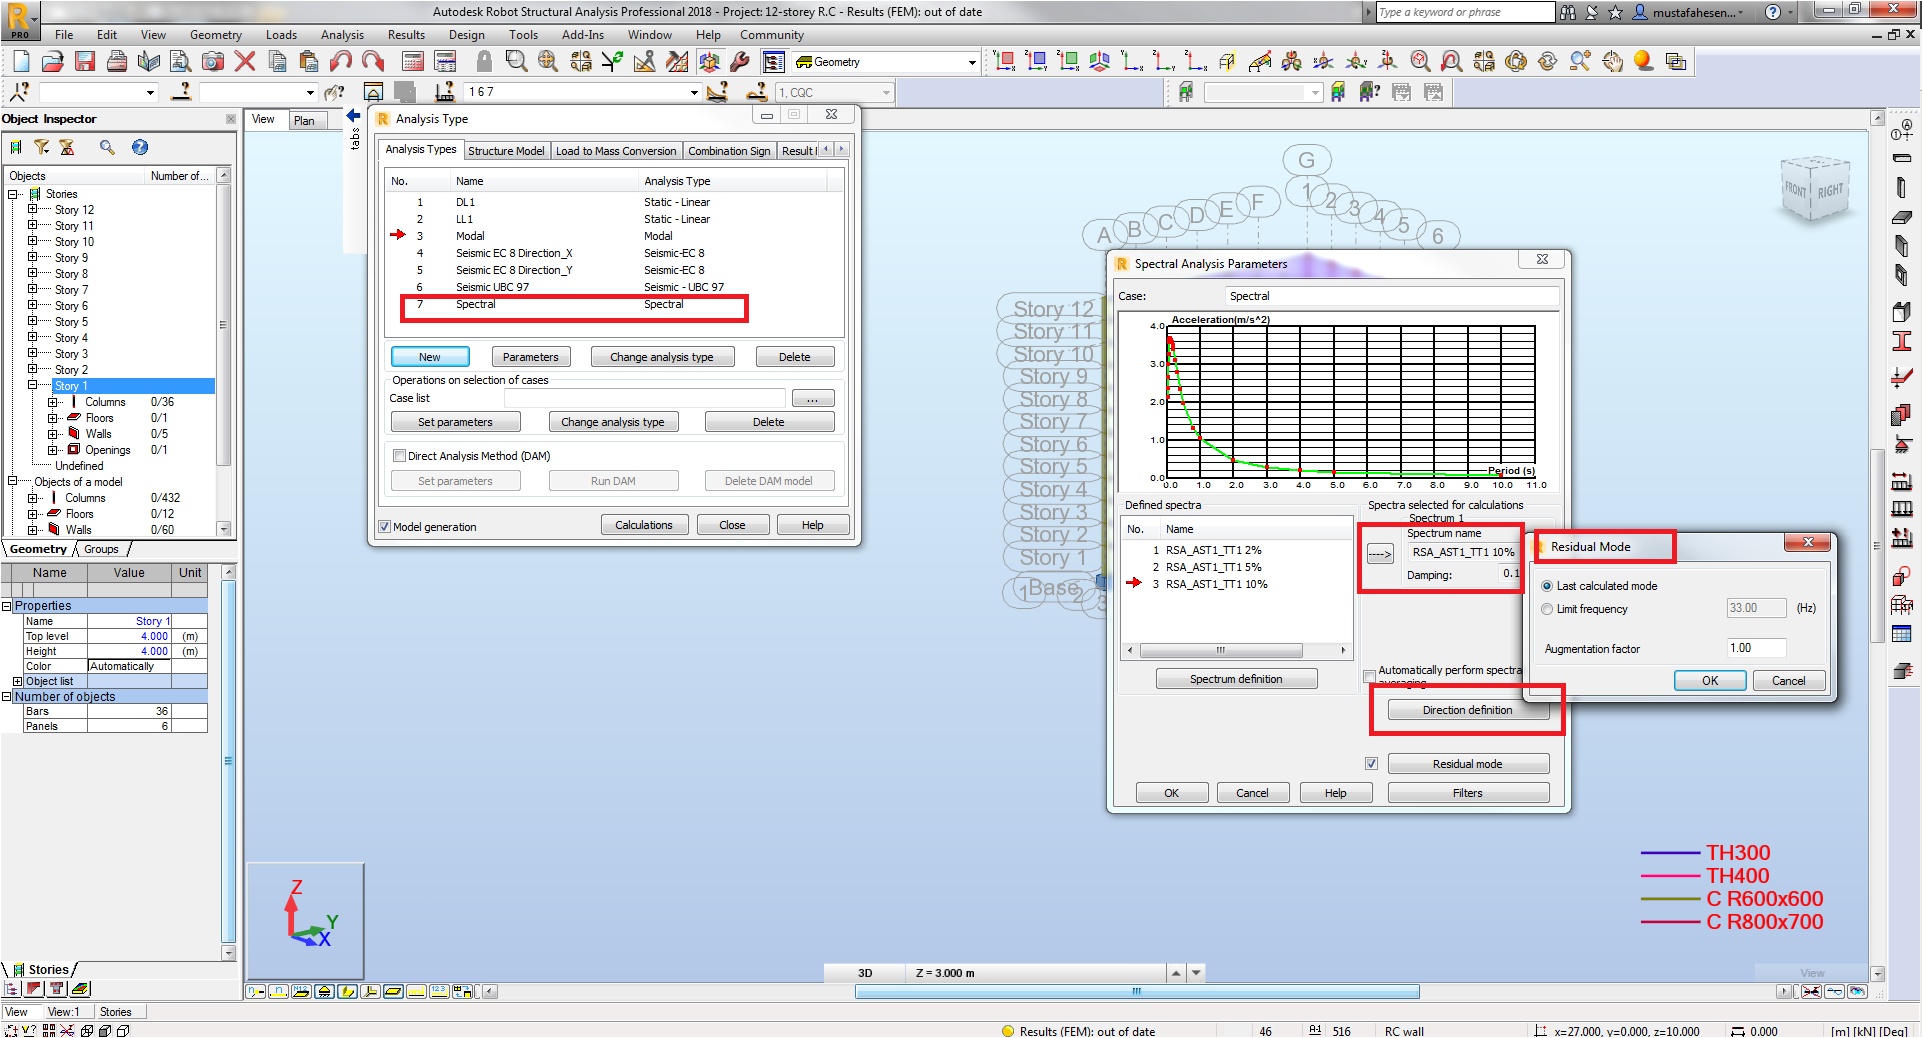Click the rendering orange sphere icon
1923x1038 pixels.
(1643, 62)
